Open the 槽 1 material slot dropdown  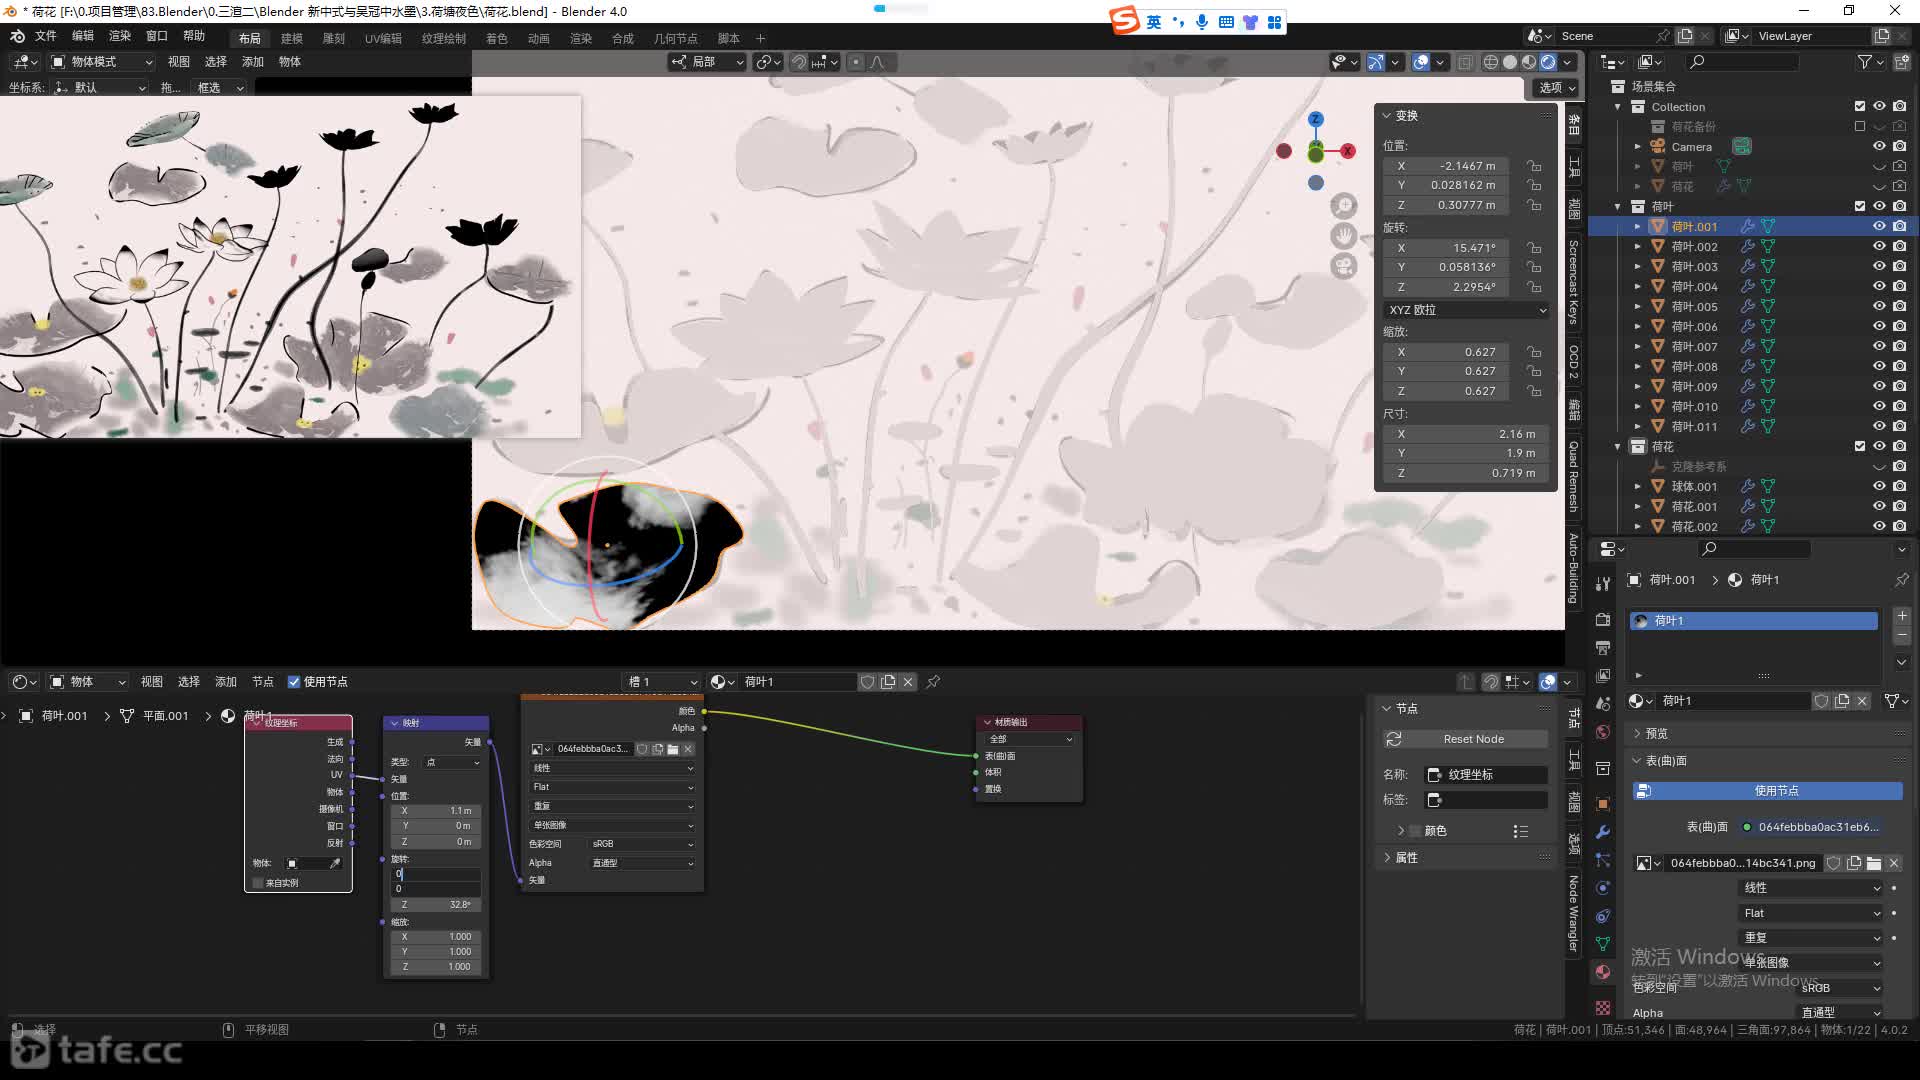click(661, 682)
